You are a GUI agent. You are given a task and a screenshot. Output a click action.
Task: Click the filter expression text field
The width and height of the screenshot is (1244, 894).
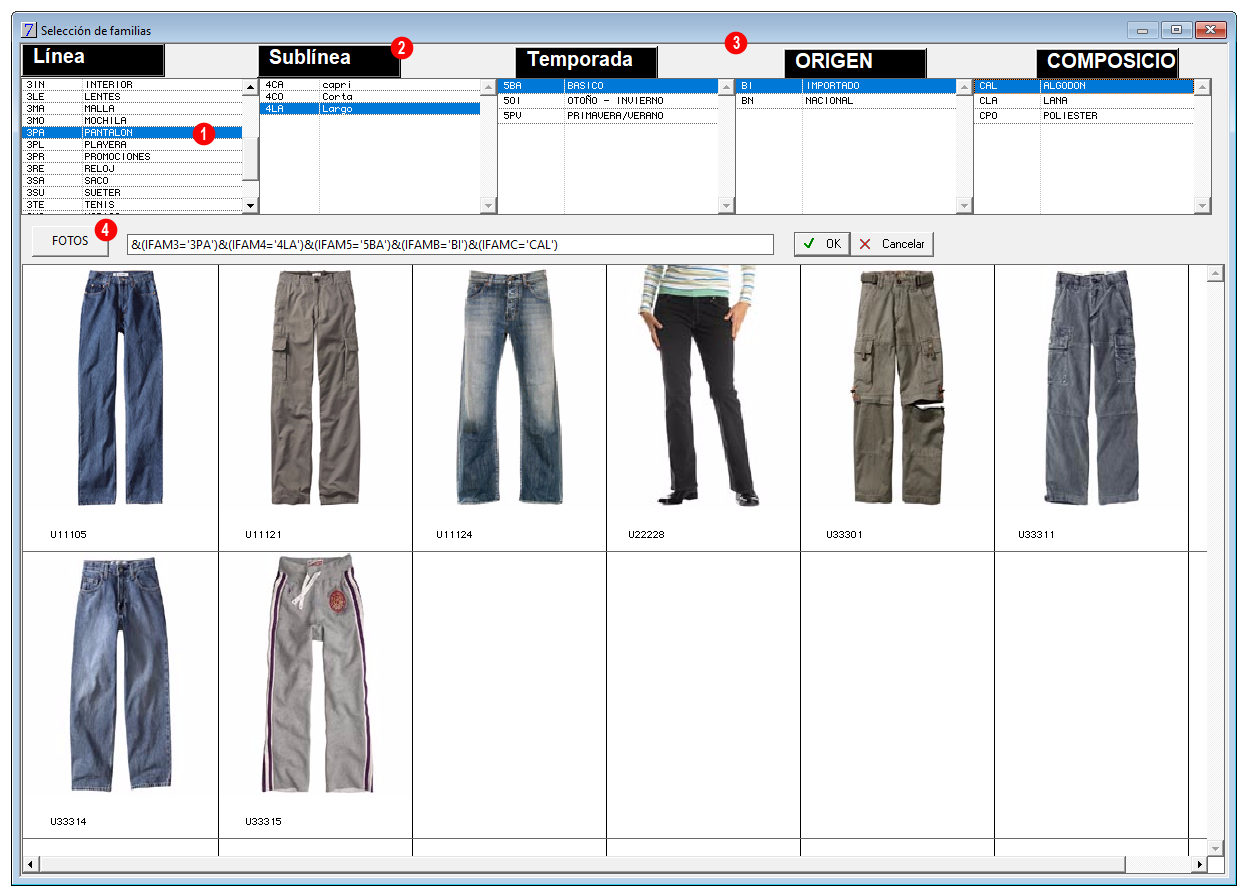tap(450, 244)
